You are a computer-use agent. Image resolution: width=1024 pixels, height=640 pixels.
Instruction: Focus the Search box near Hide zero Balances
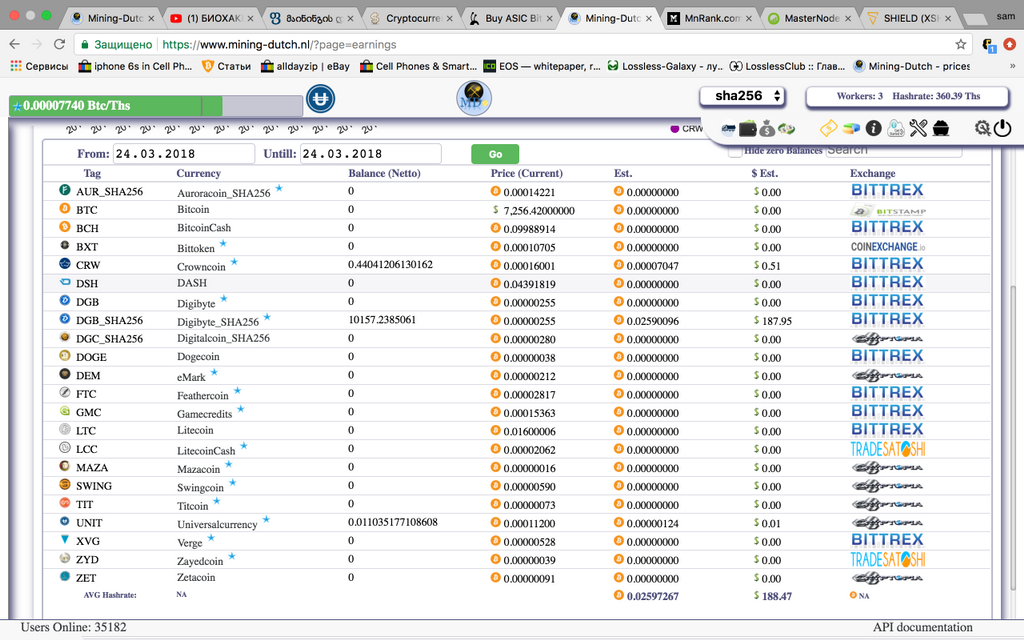tap(893, 150)
